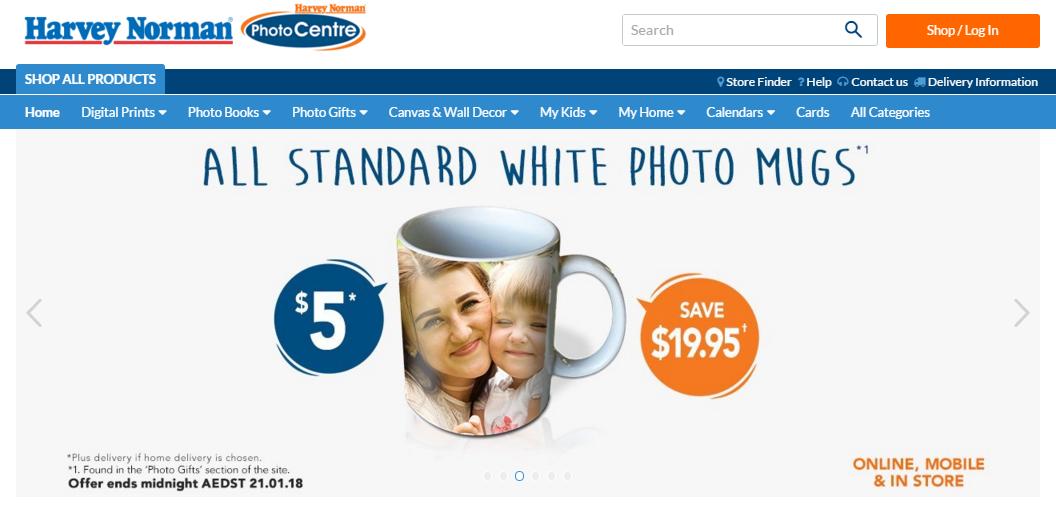Select the last carousel dot

[x=567, y=476]
